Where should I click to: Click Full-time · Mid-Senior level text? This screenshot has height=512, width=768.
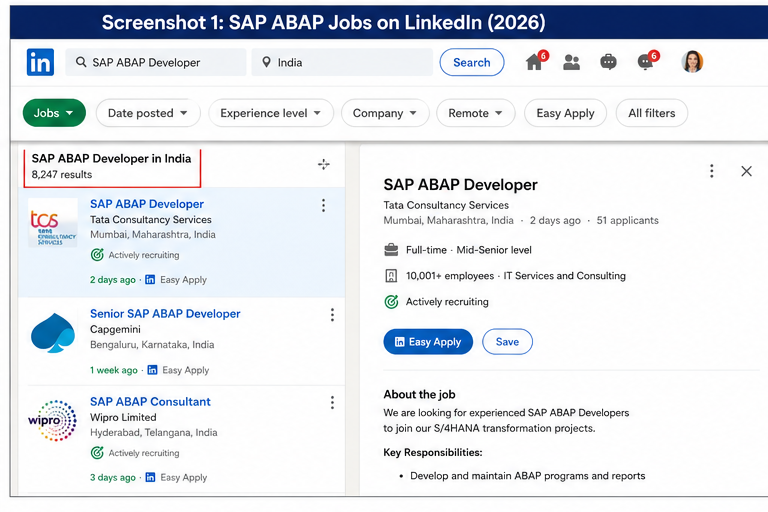[469, 250]
